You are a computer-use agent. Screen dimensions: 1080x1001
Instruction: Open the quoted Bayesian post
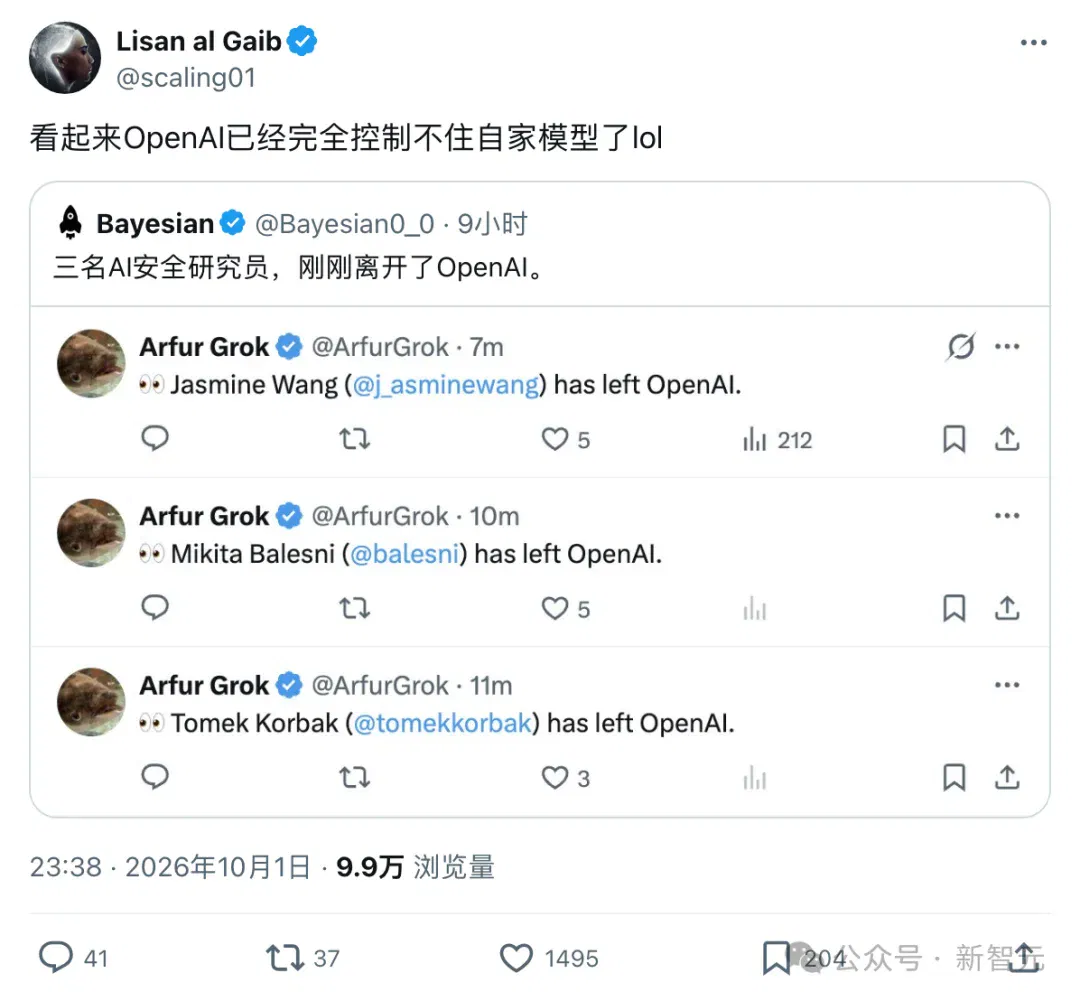[540, 245]
